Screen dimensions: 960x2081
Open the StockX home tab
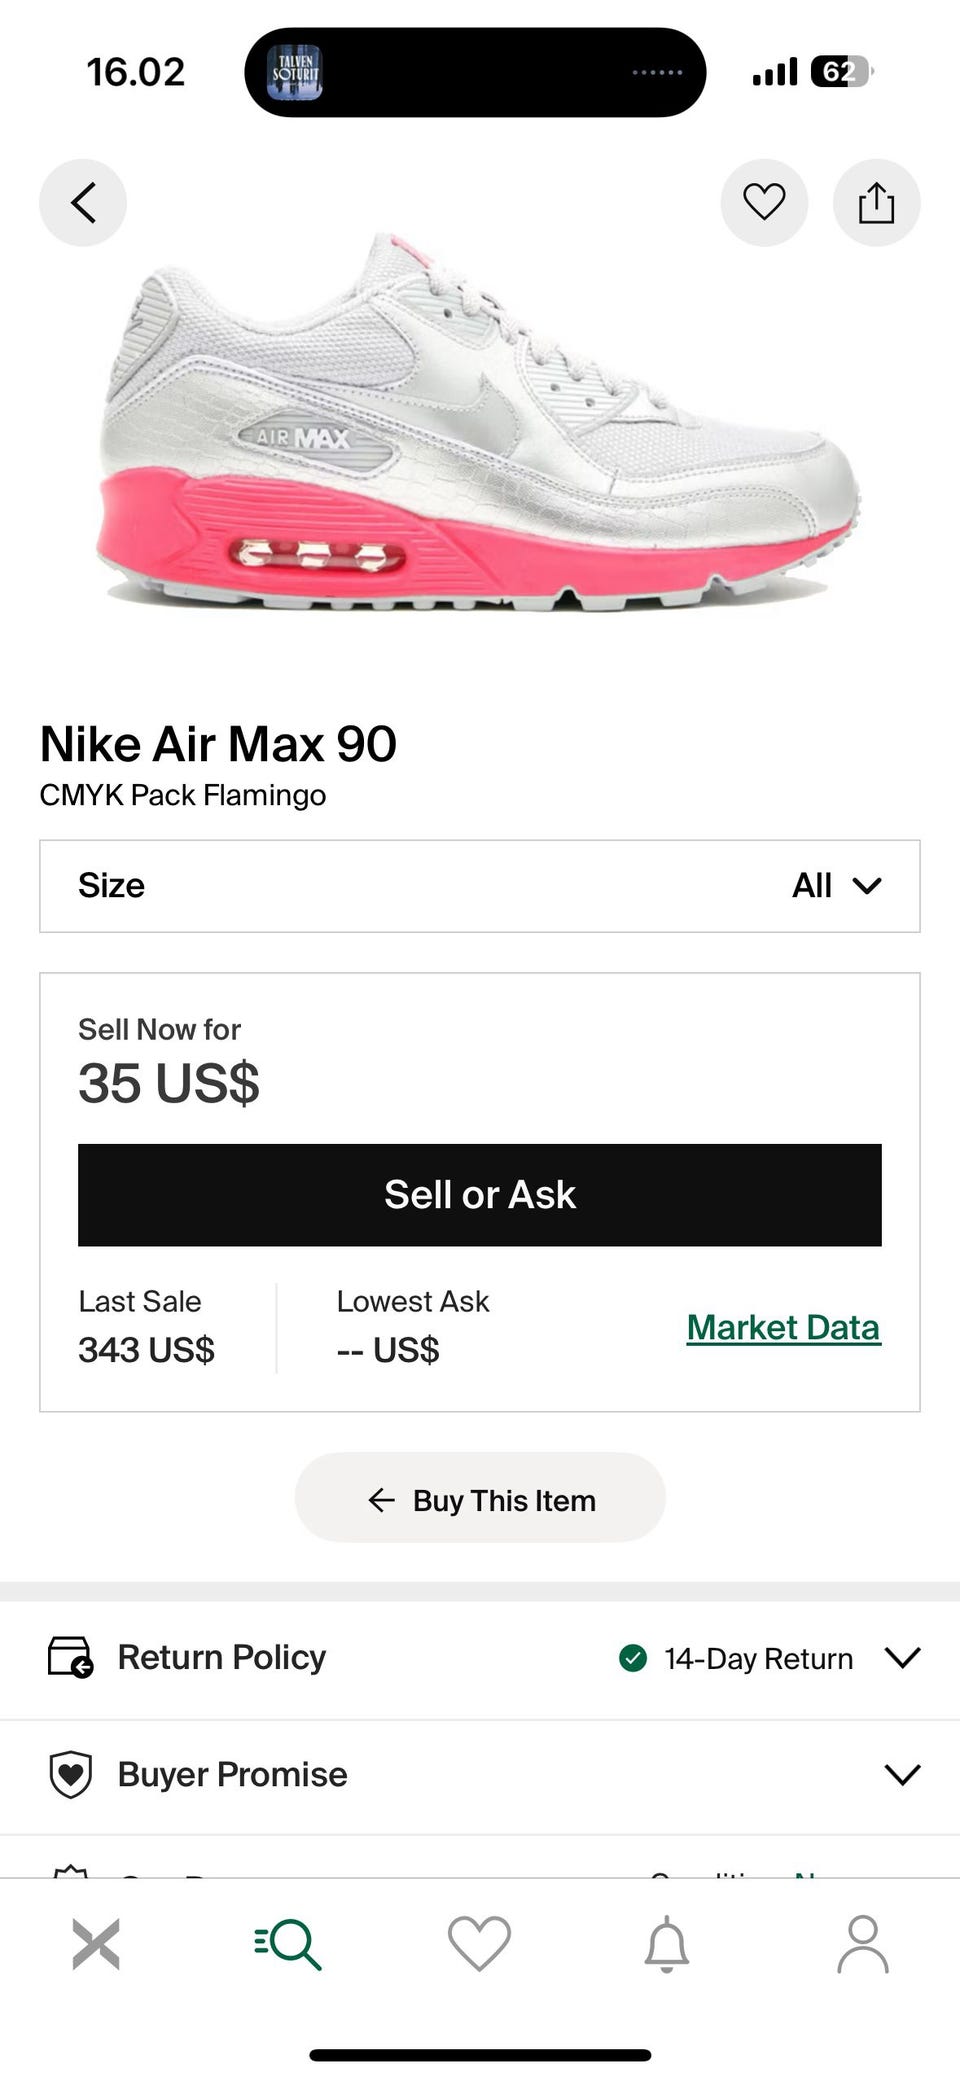[x=96, y=1944]
